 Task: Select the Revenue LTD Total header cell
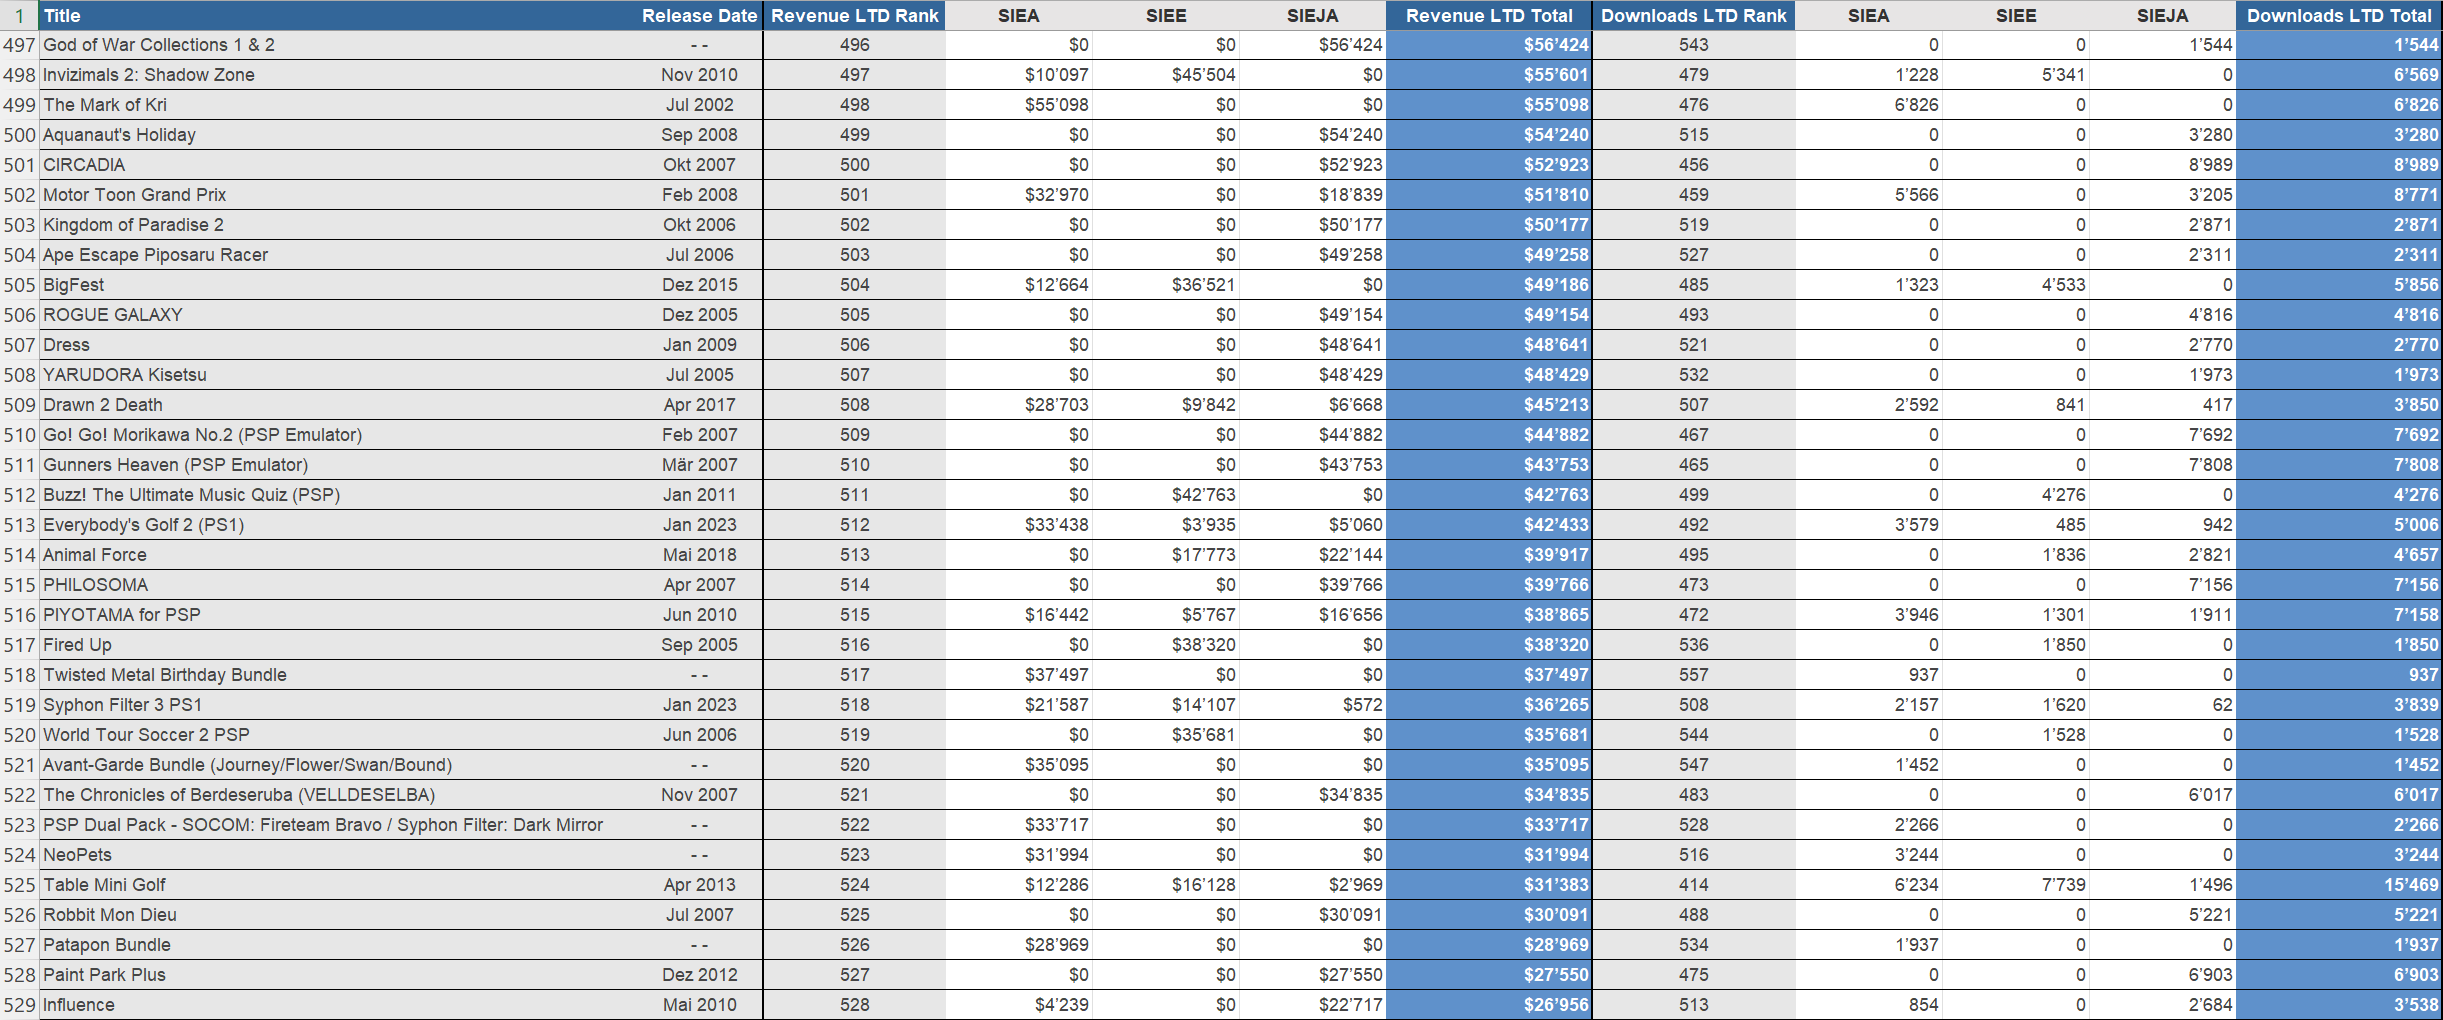pyautogui.click(x=1488, y=15)
